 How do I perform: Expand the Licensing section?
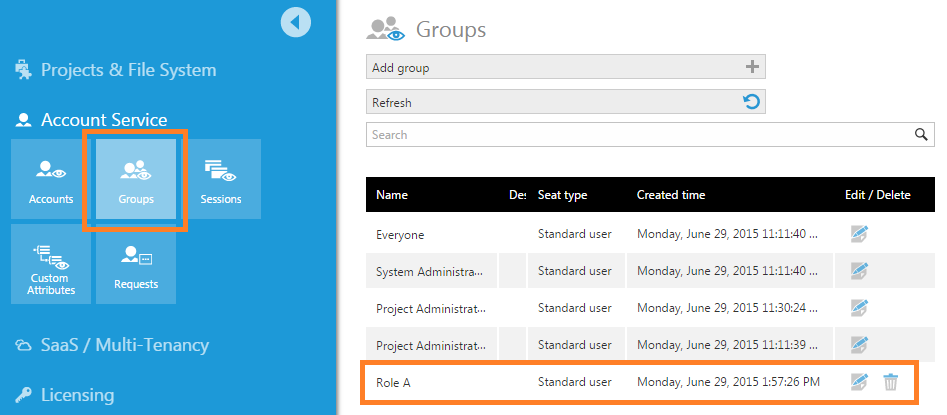pos(65,395)
